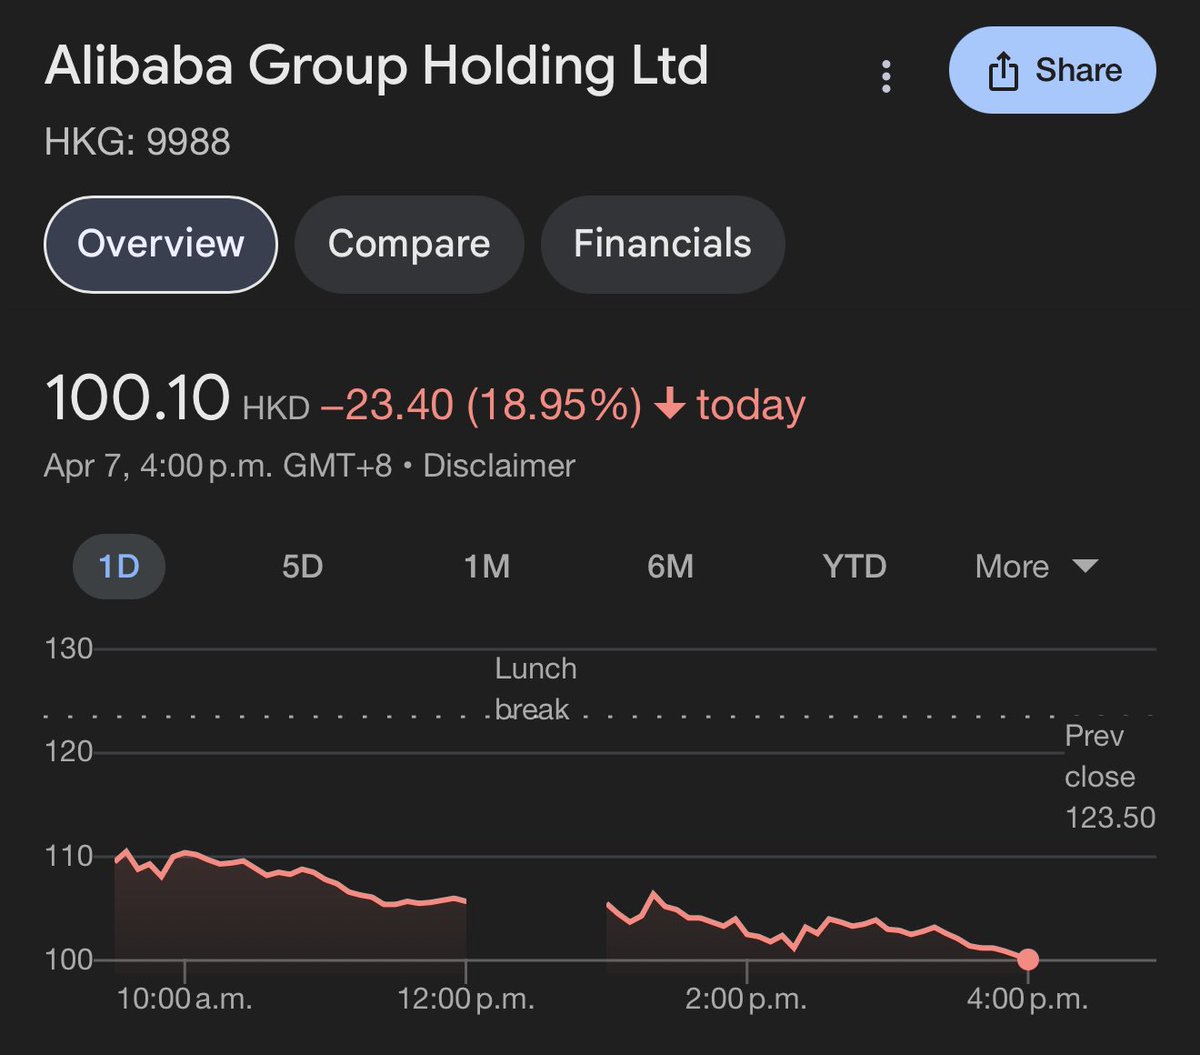Select the Overview tab

(x=160, y=244)
